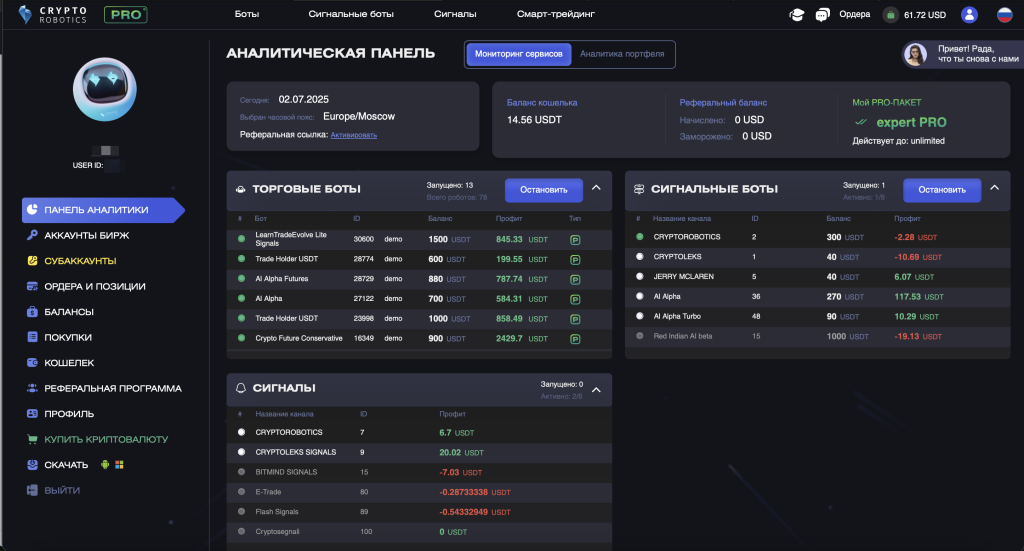Open the education graduation cap icon
1024x551 pixels.
(x=797, y=14)
